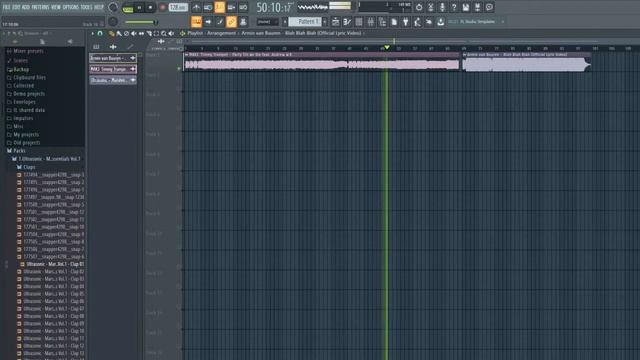
Task: Click the microphone recording icon
Action: click(x=442, y=7)
